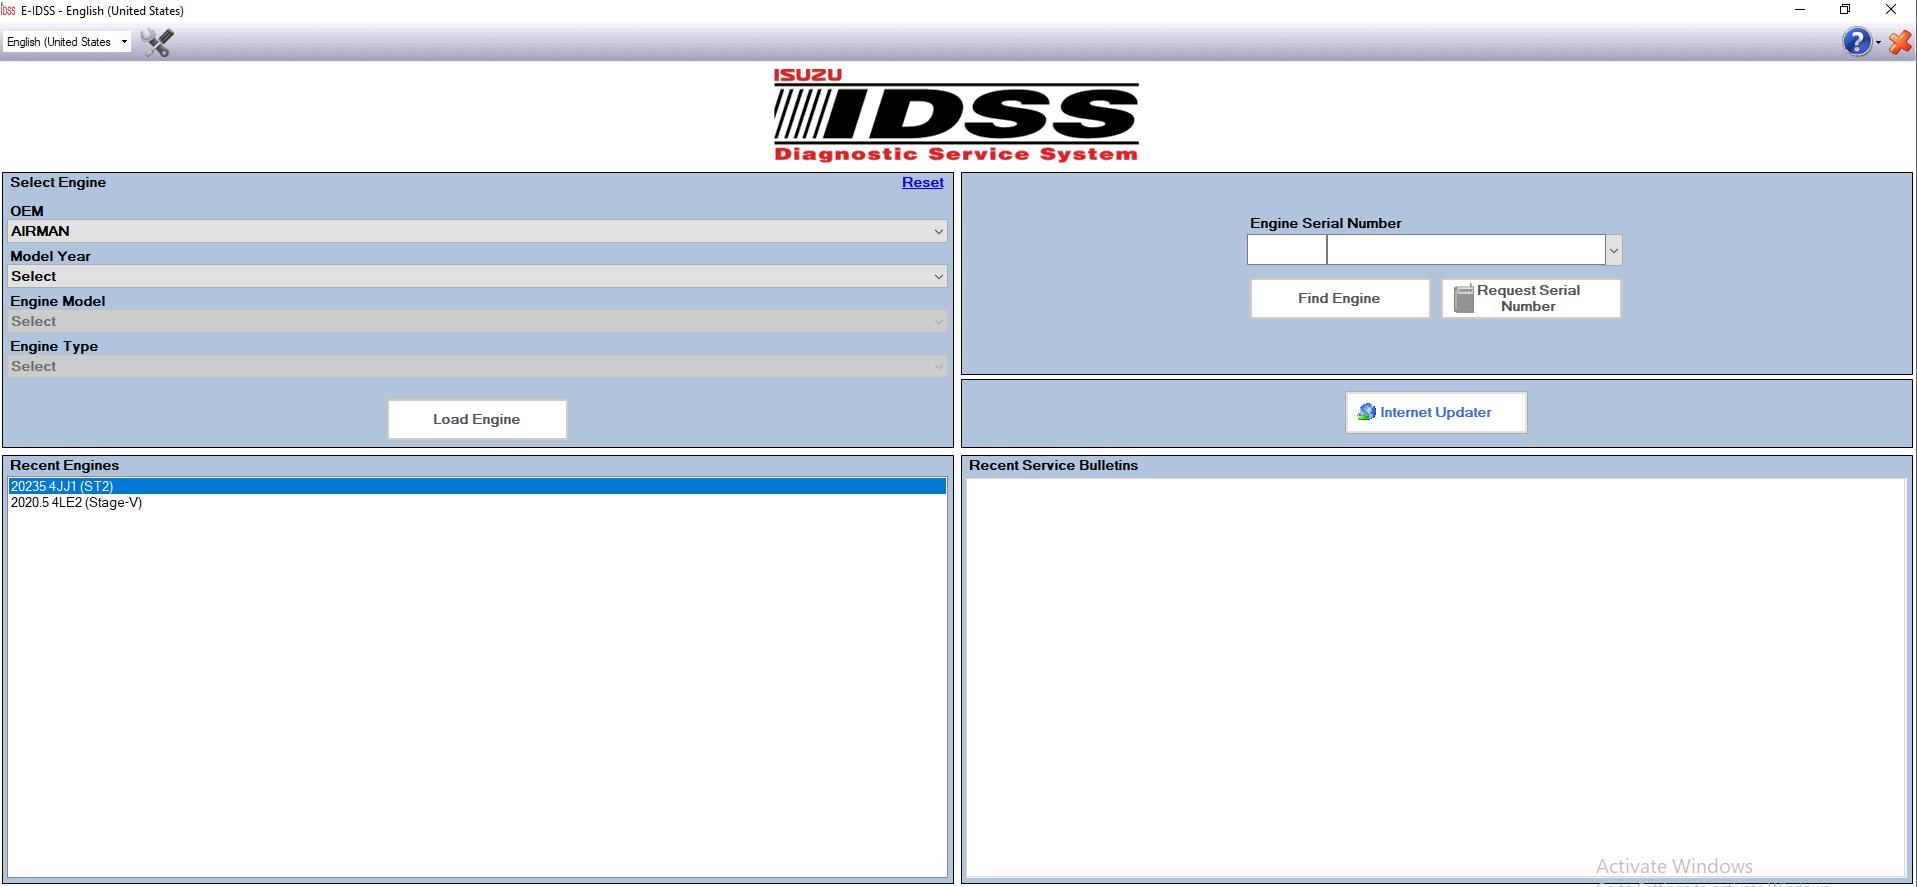Click the red X exit icon in toolbar
The width and height of the screenshot is (1917, 887).
point(1899,42)
